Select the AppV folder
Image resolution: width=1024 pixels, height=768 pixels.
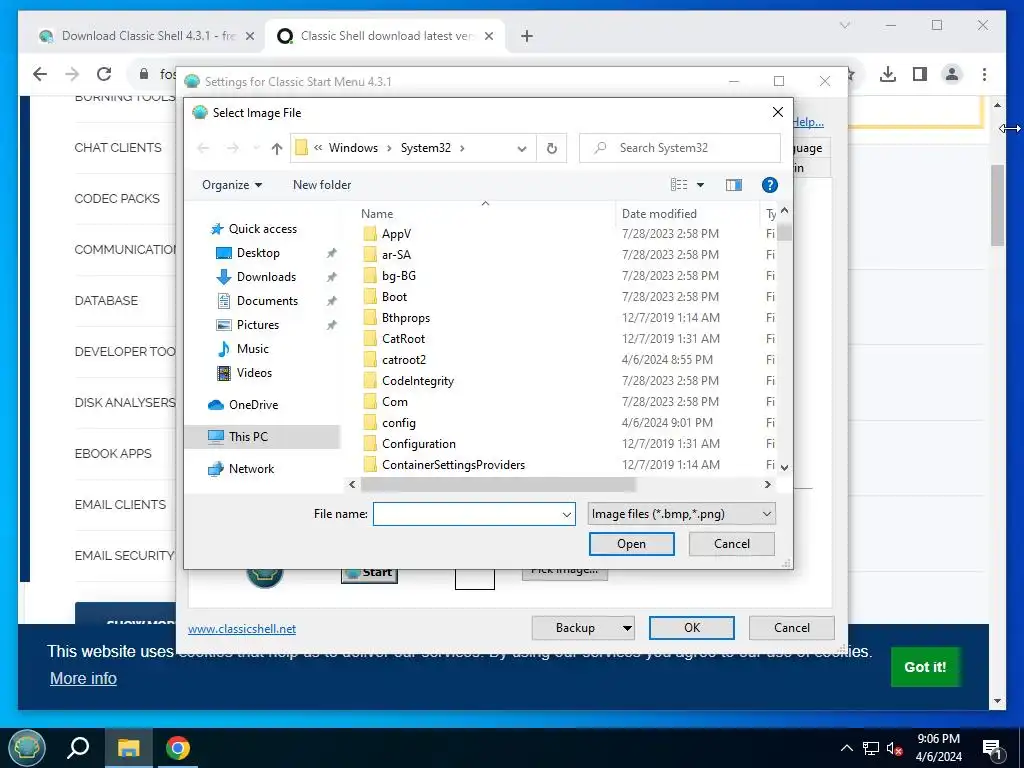[396, 234]
